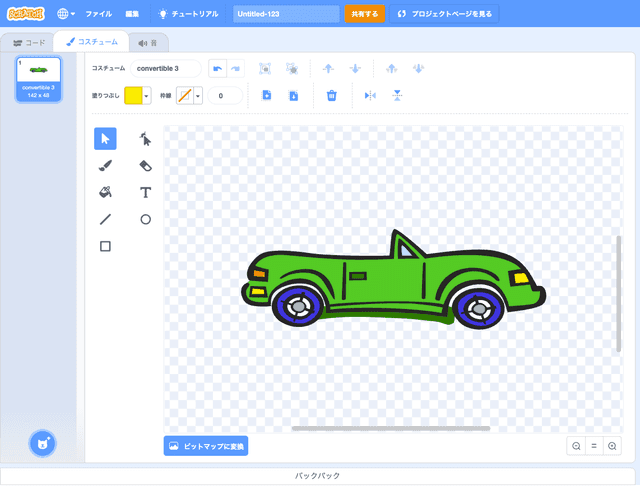Select the Line tool

pos(105,219)
